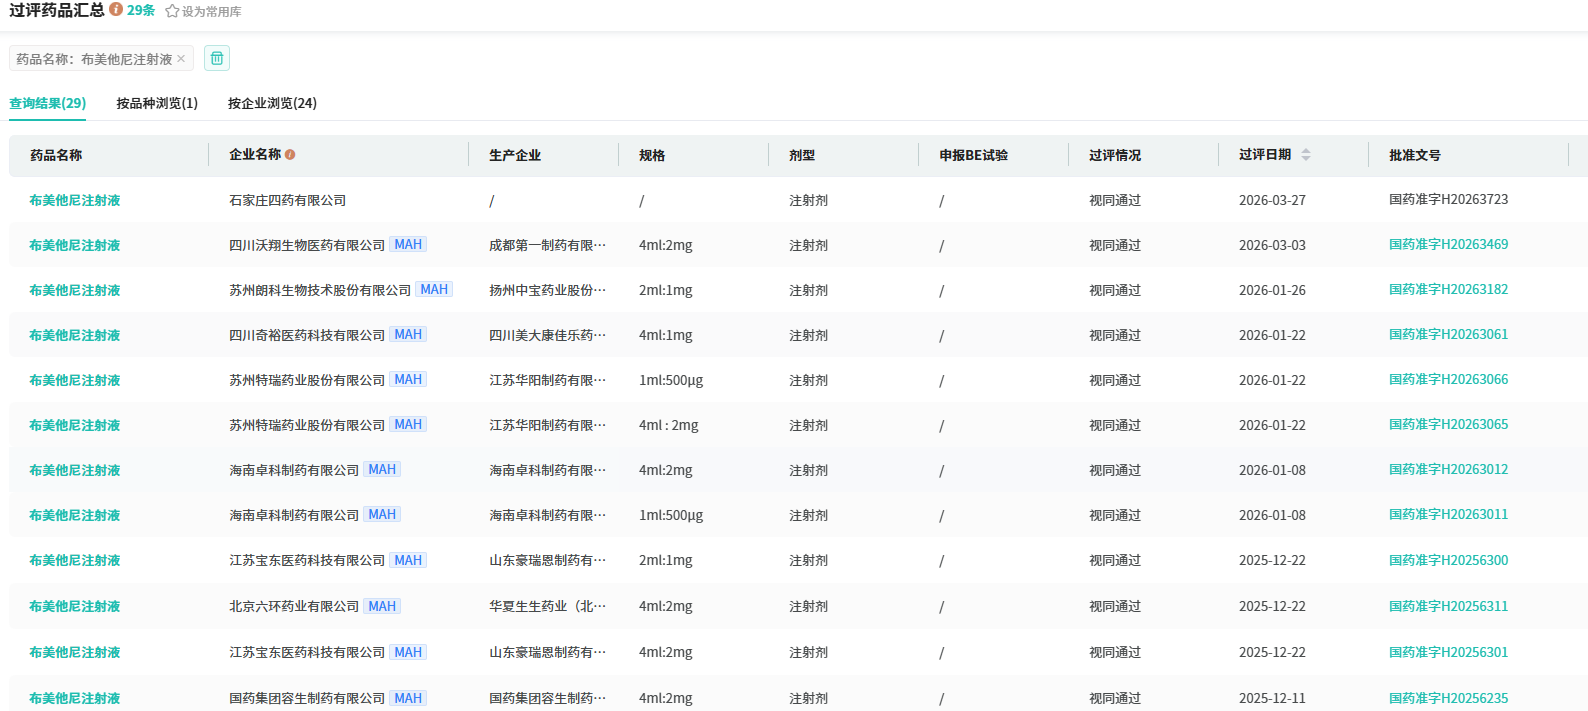Click the trash icon to clear filters

[x=217, y=58]
